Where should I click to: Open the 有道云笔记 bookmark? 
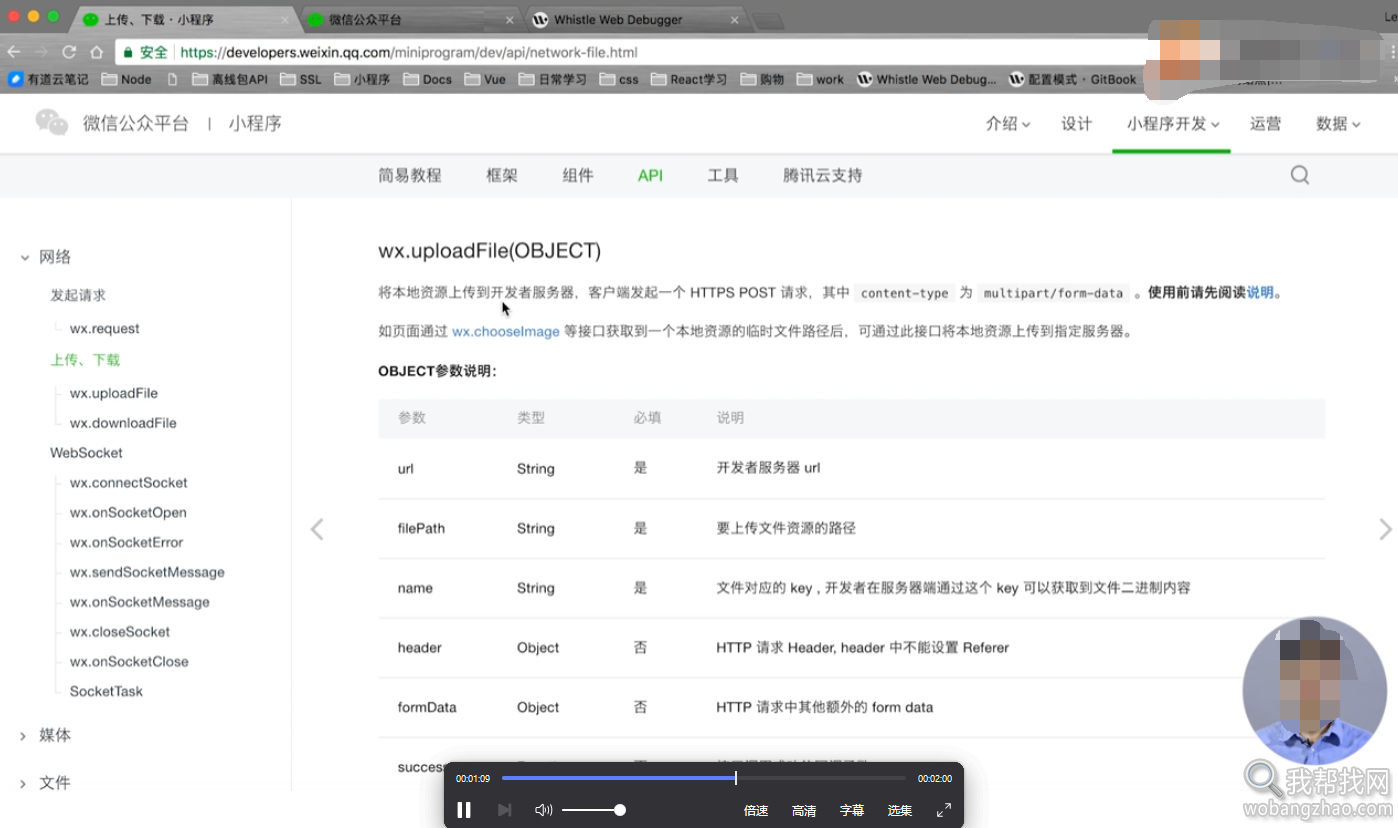tap(48, 79)
